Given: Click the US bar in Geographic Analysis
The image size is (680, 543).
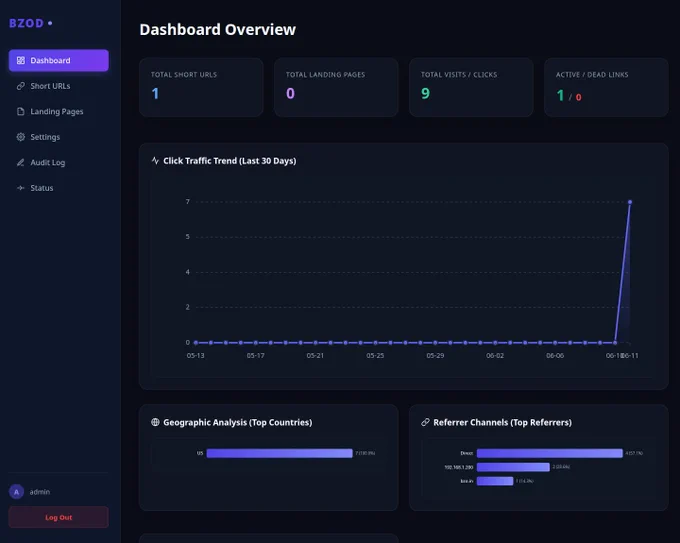Looking at the screenshot, I should click(x=279, y=453).
